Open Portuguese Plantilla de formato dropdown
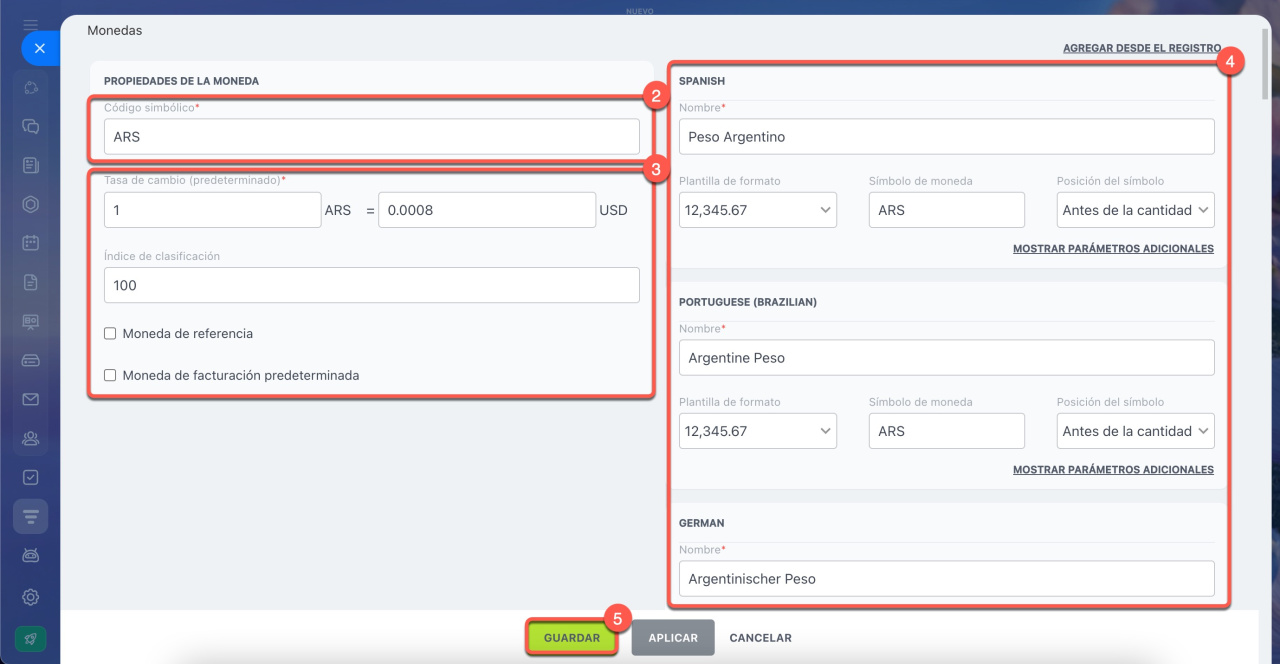This screenshot has height=664, width=1280. 758,431
